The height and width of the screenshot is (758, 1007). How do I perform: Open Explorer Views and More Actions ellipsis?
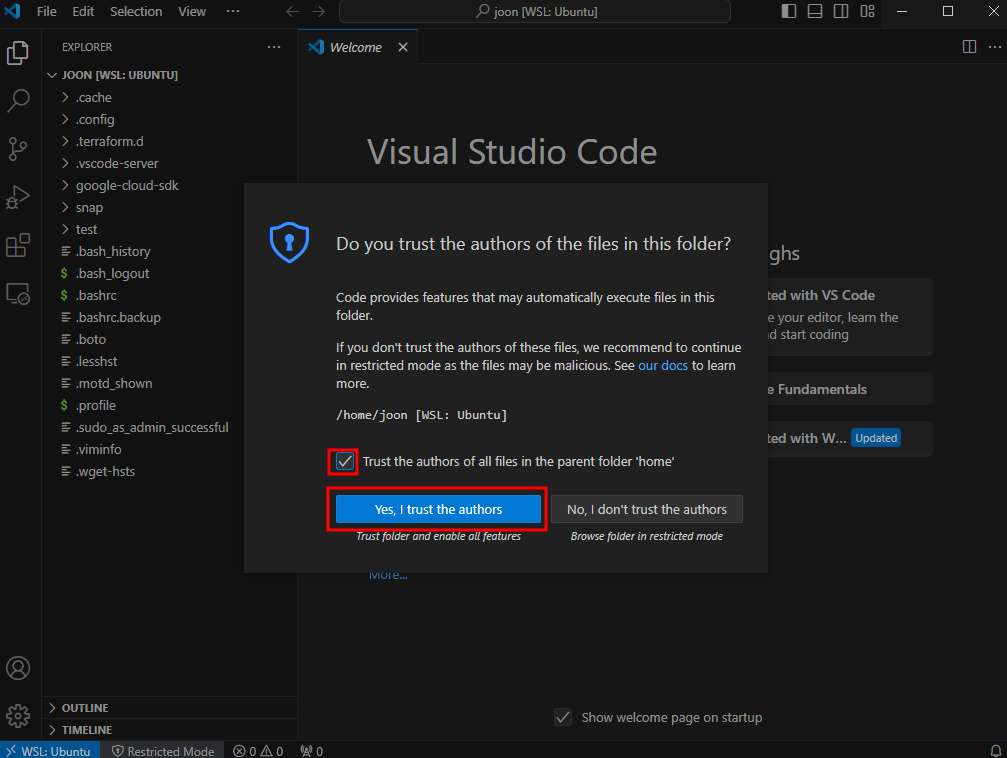tap(274, 47)
